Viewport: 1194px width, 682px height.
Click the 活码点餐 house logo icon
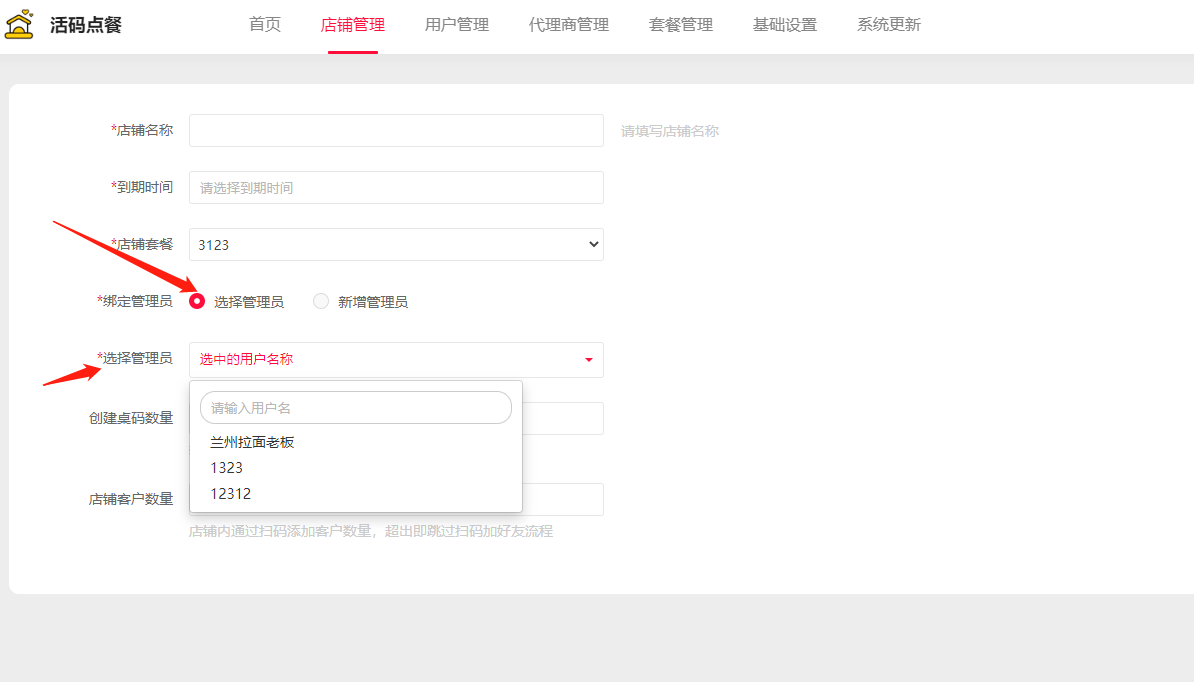tap(19, 25)
